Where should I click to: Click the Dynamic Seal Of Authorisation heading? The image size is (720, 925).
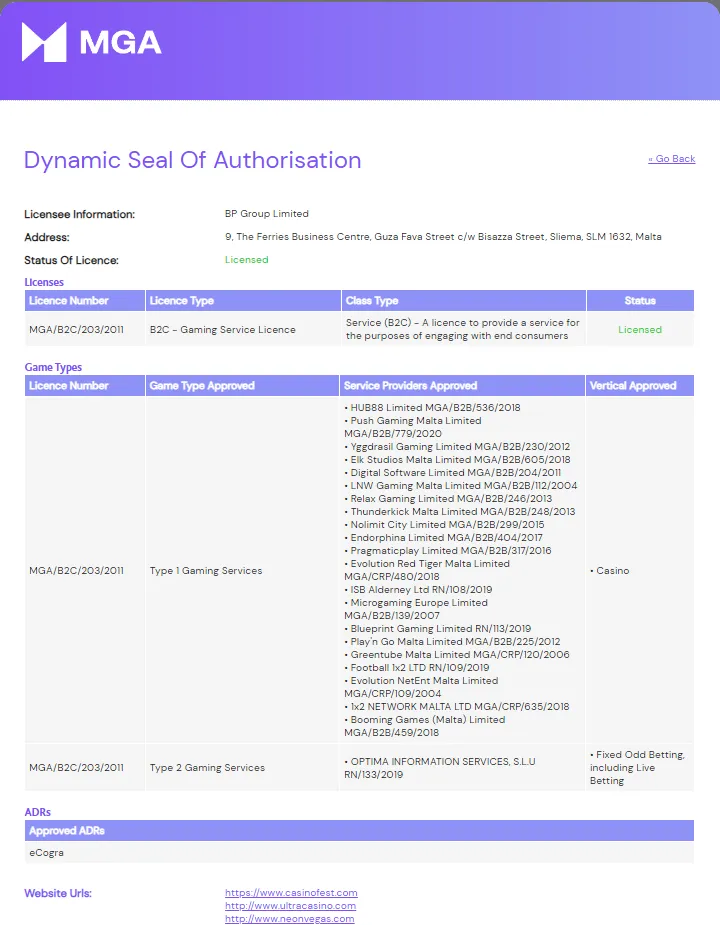[192, 160]
